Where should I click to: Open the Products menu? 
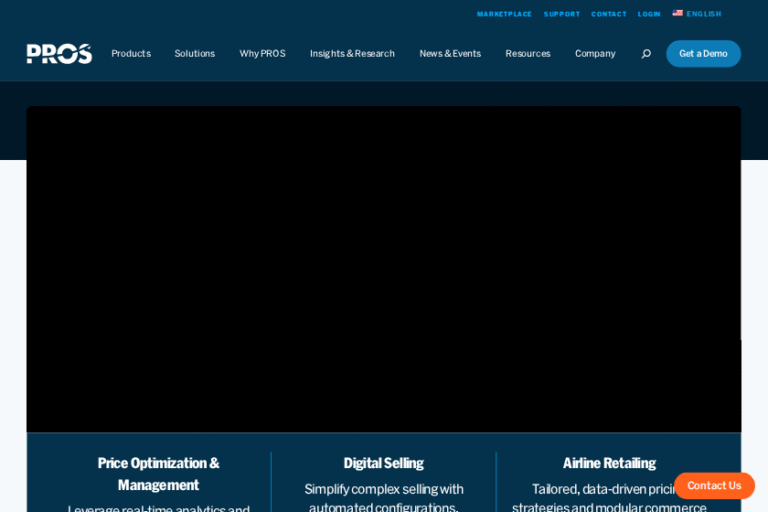131,54
